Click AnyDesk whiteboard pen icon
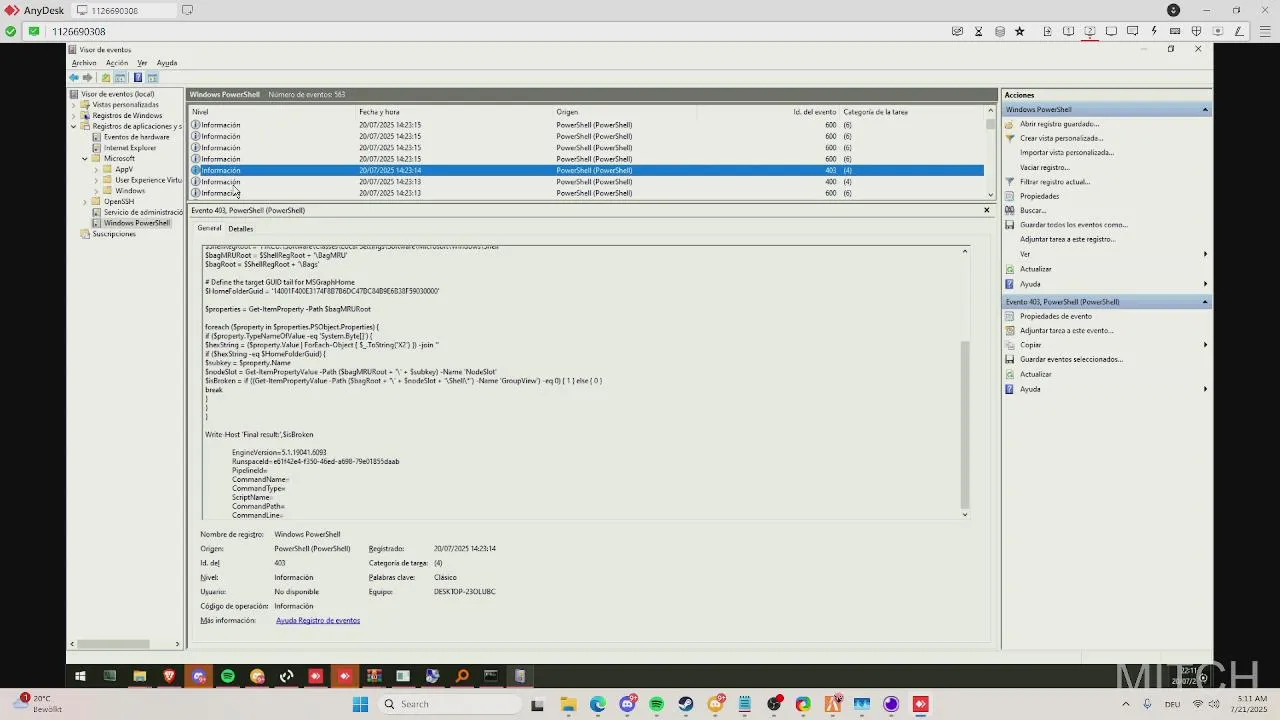 [1239, 31]
